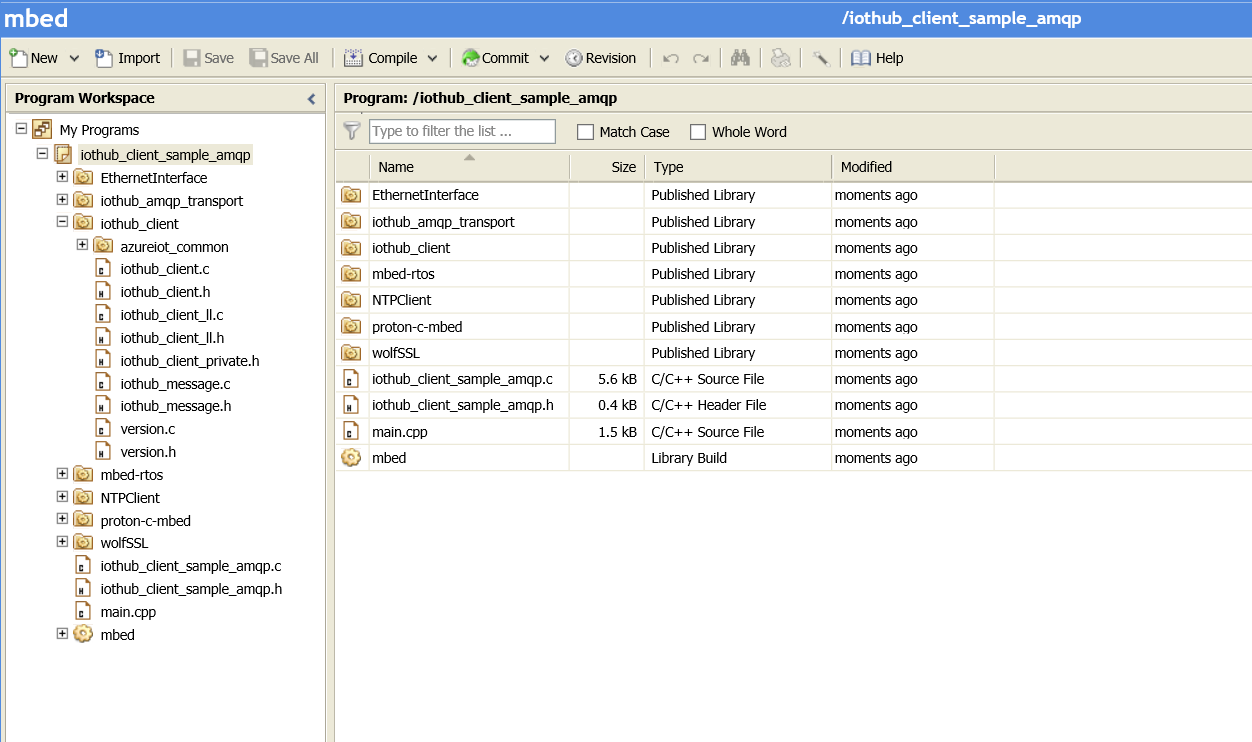Click the Commit toolbar button
The width and height of the screenshot is (1252, 742).
(x=495, y=58)
